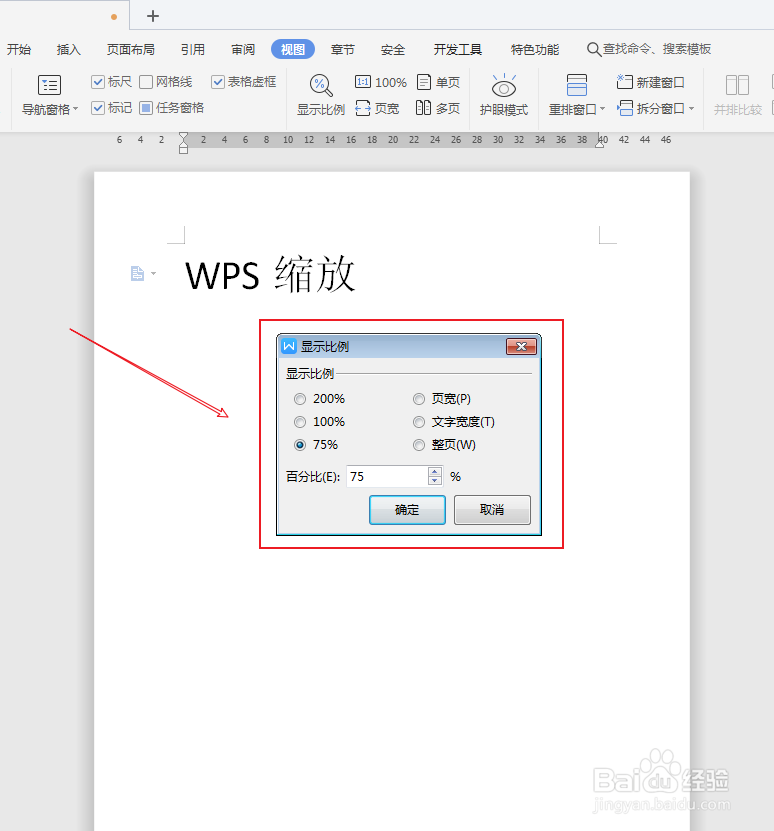Screen dimensions: 774x831
Task: Open the 特色功能 ribbon tab
Action: pos(534,49)
